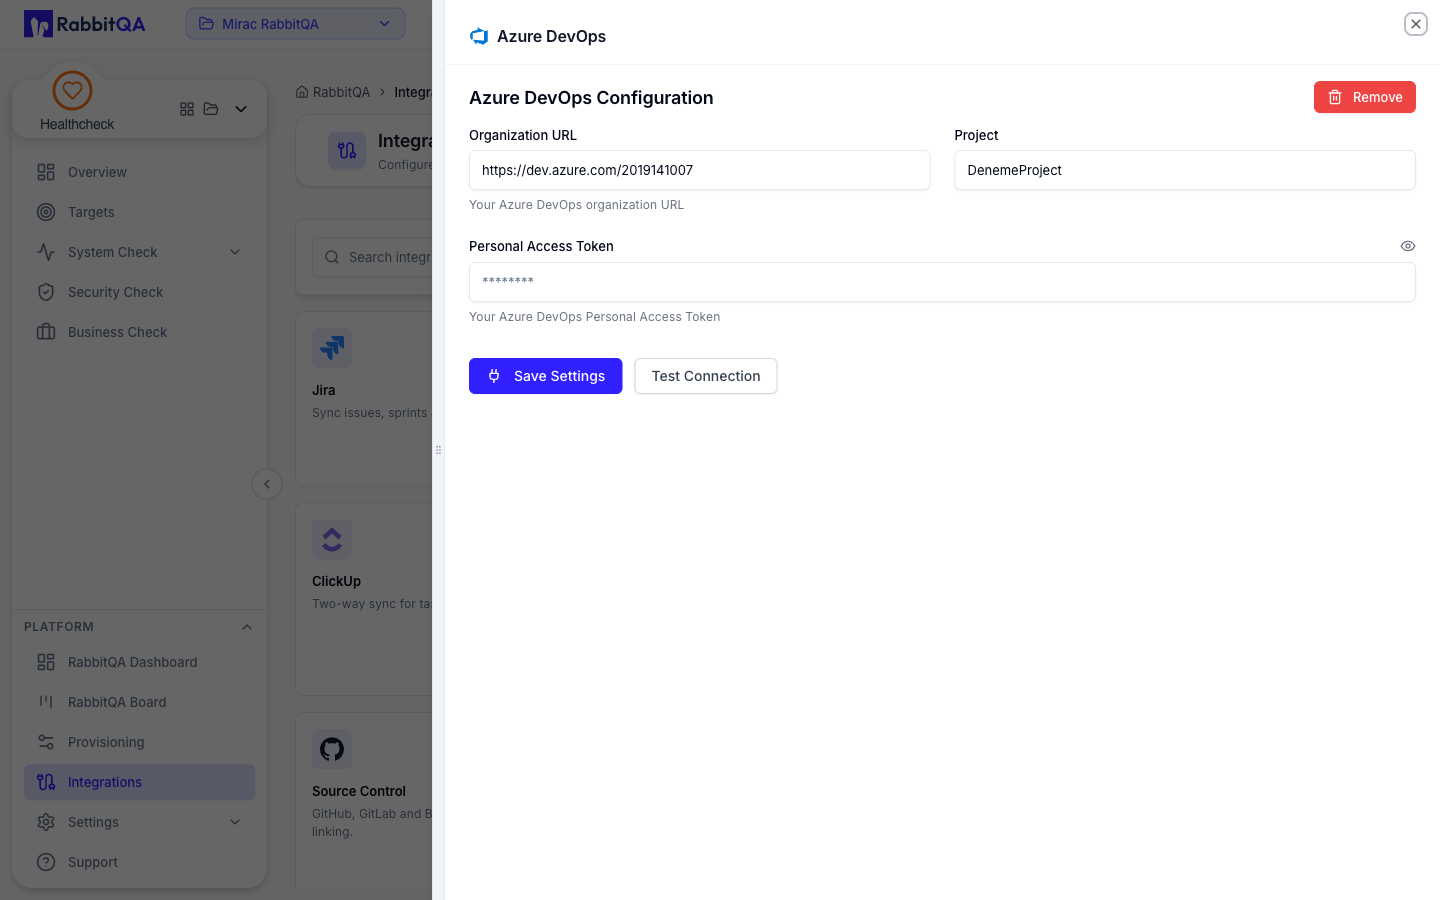
Task: Expand the Settings chevron
Action: coord(235,822)
